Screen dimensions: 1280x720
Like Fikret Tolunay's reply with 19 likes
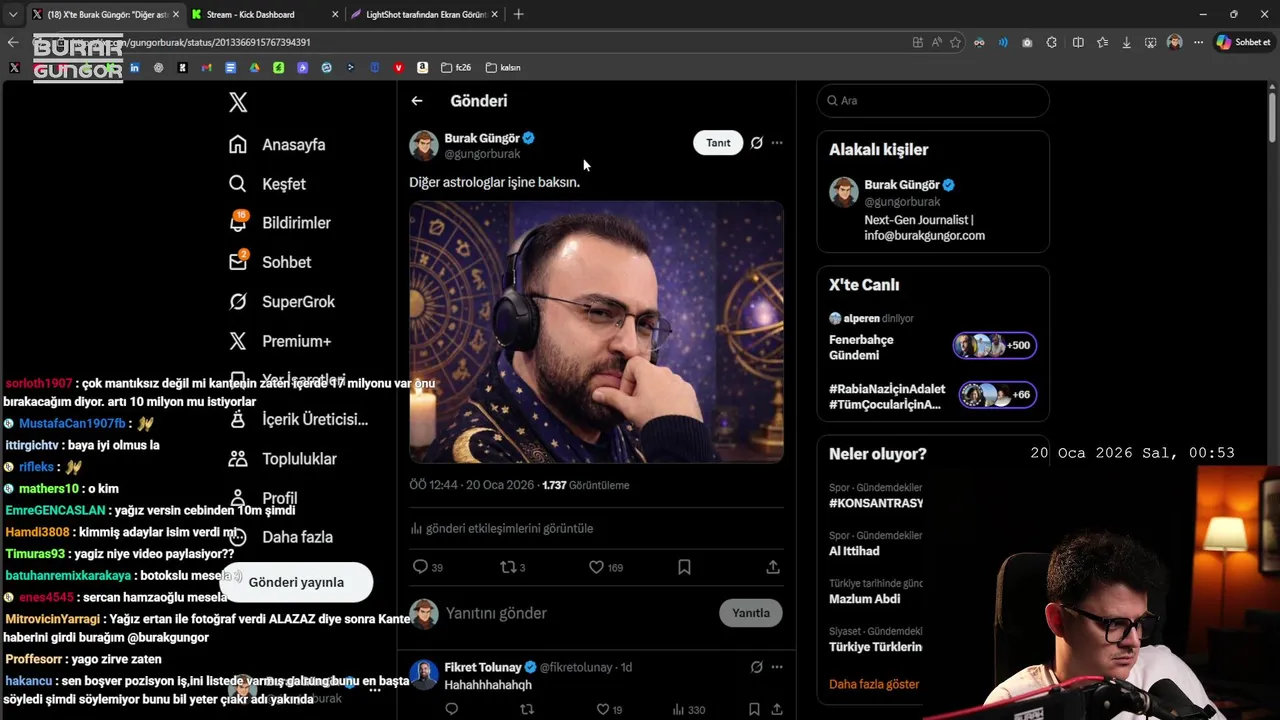tap(603, 710)
